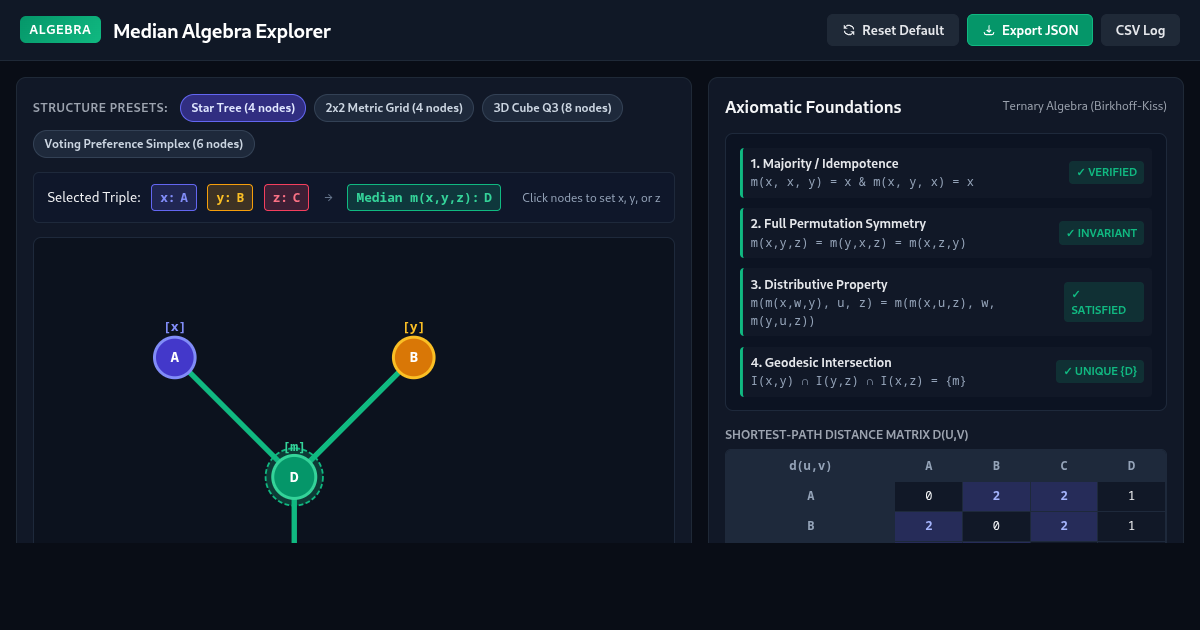Click the UNIQUE {D} status badge

click(x=1100, y=371)
